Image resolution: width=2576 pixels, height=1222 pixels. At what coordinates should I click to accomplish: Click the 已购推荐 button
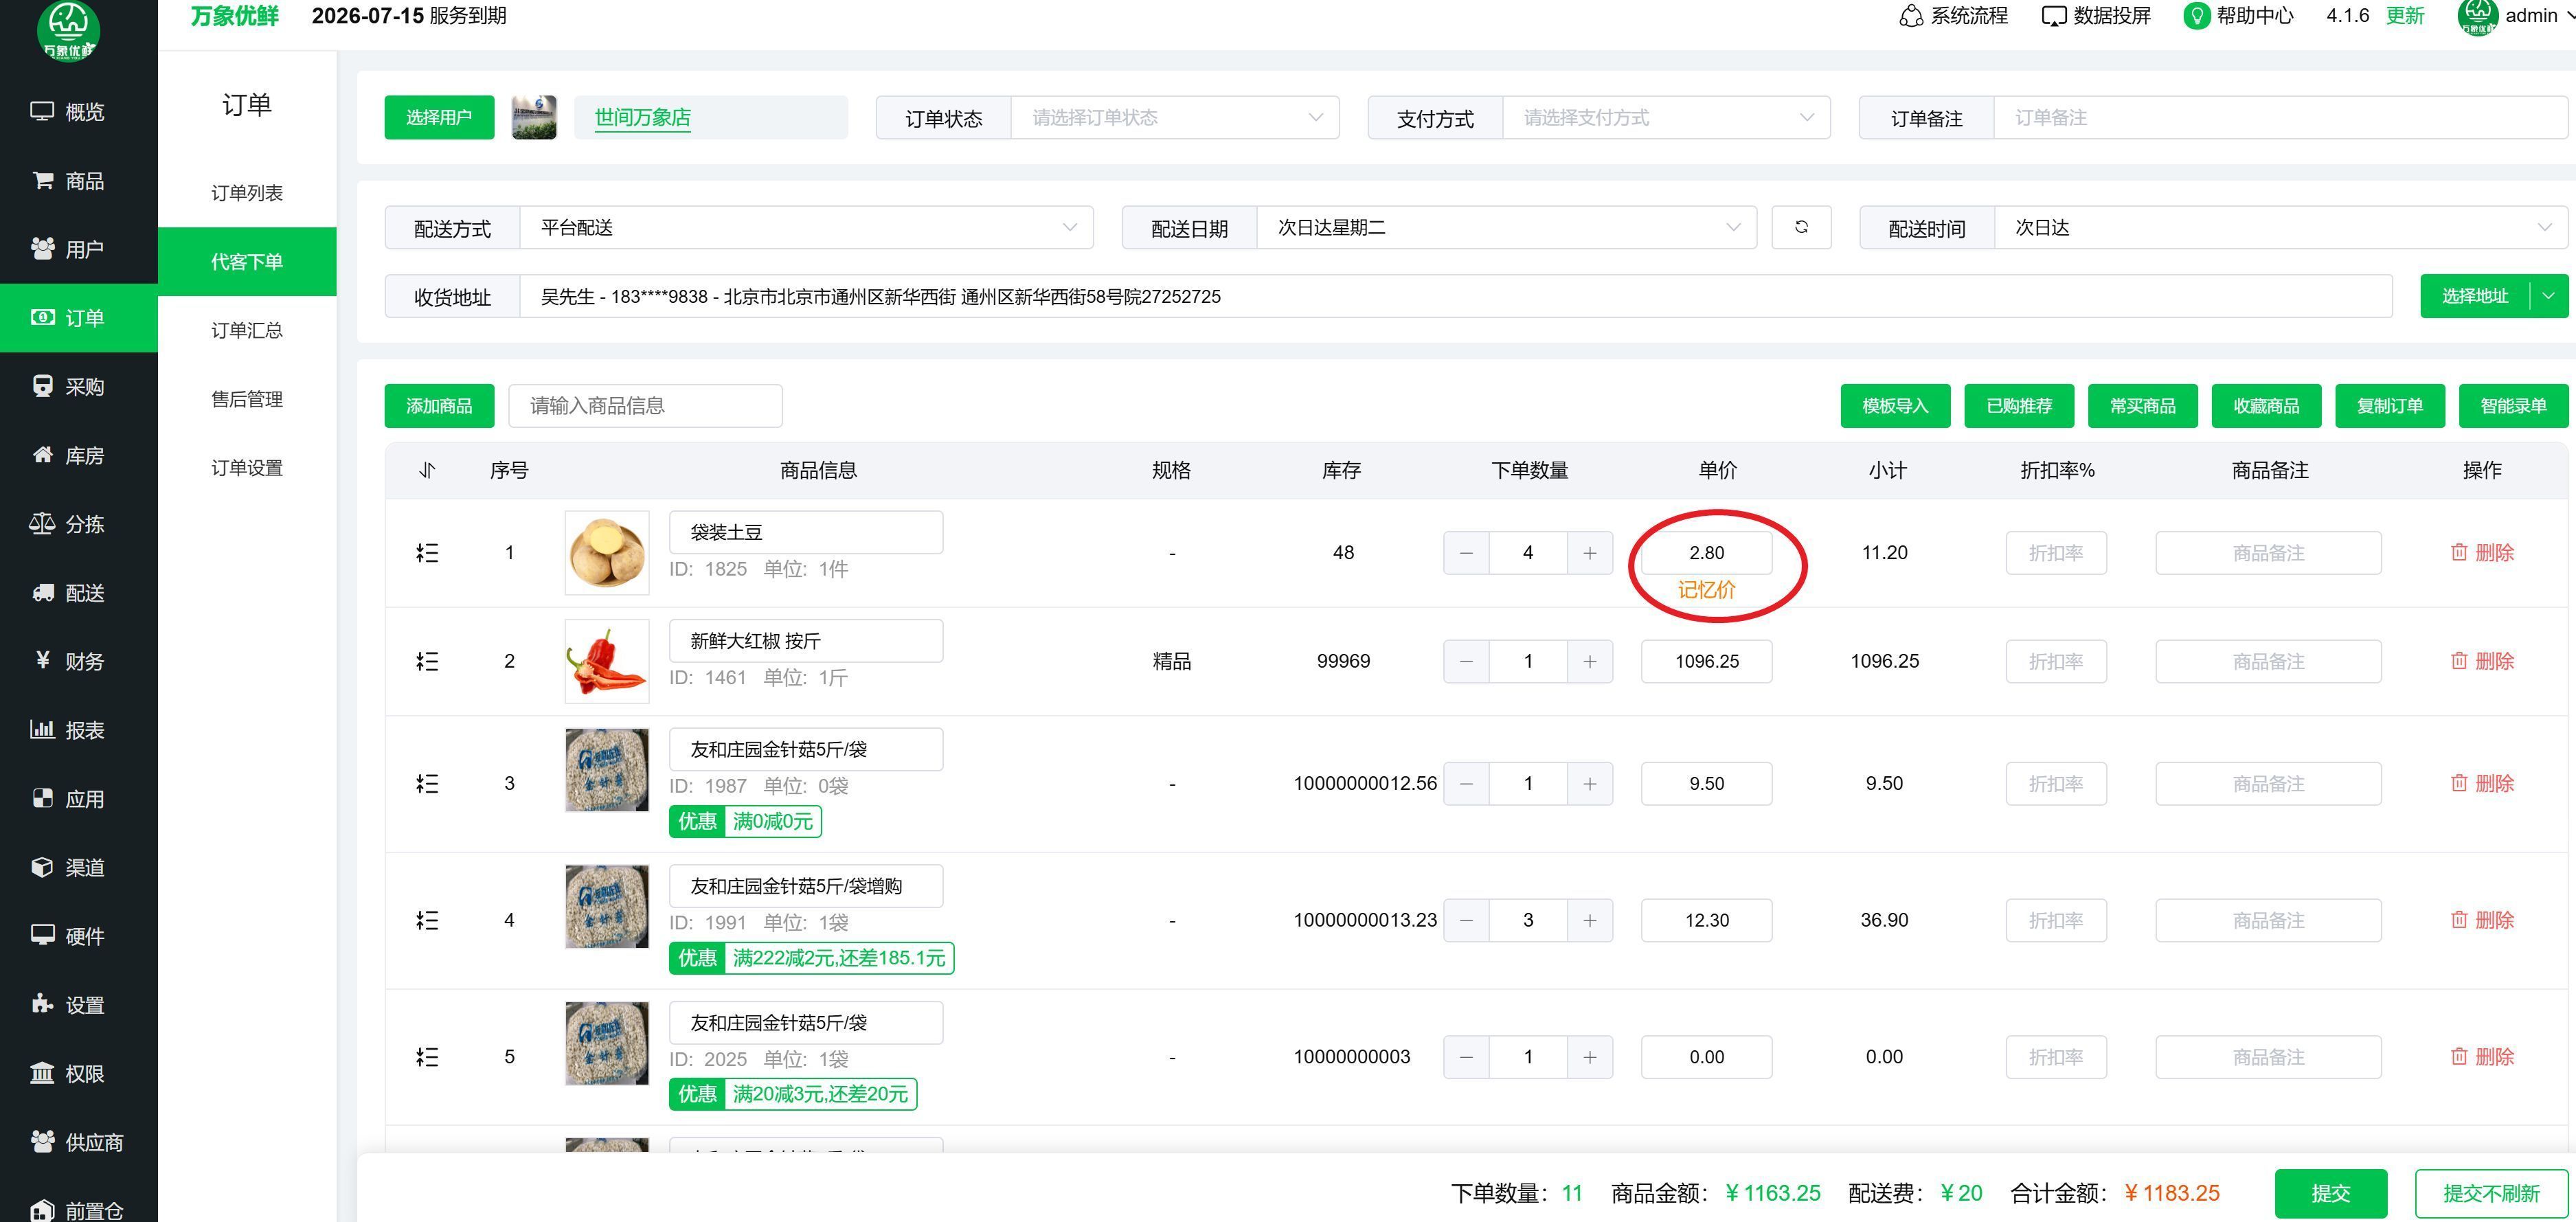(2019, 406)
